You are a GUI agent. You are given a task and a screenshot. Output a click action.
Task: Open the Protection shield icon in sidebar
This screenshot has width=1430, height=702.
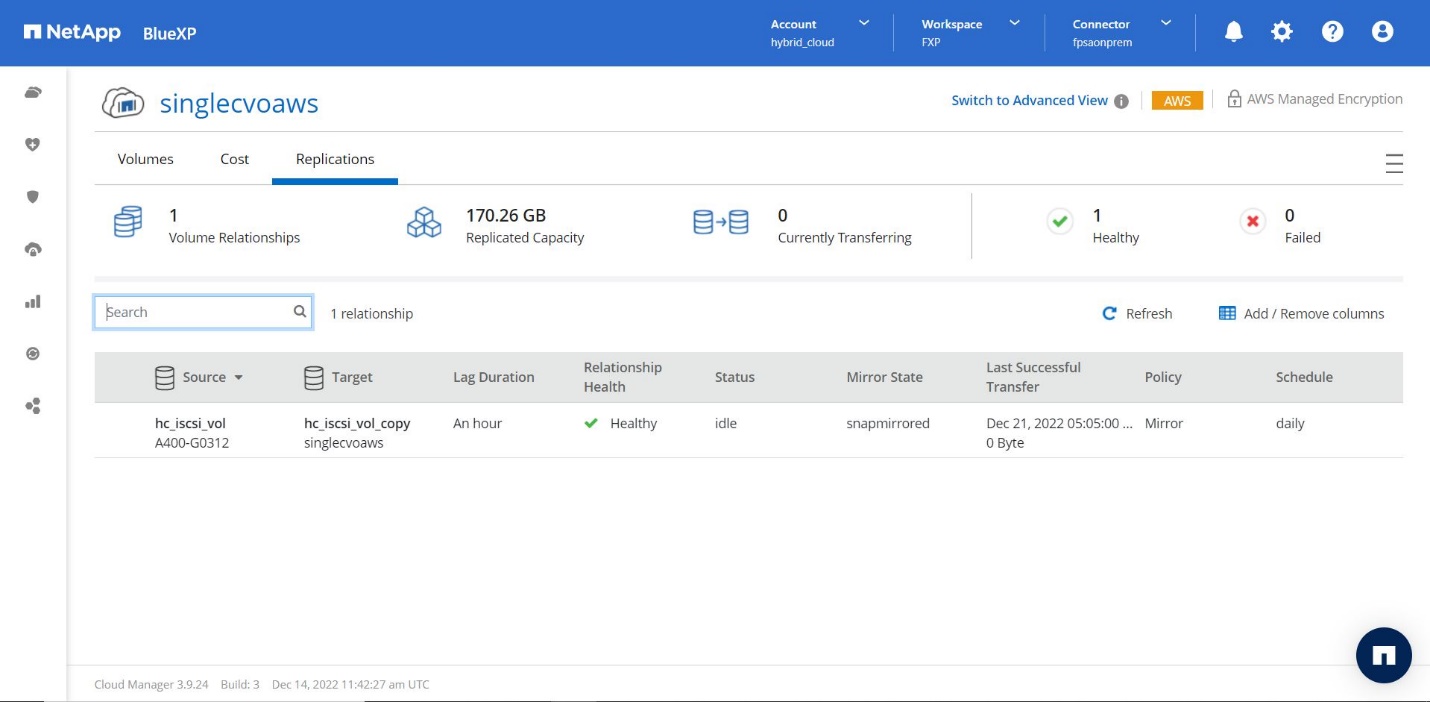point(33,197)
